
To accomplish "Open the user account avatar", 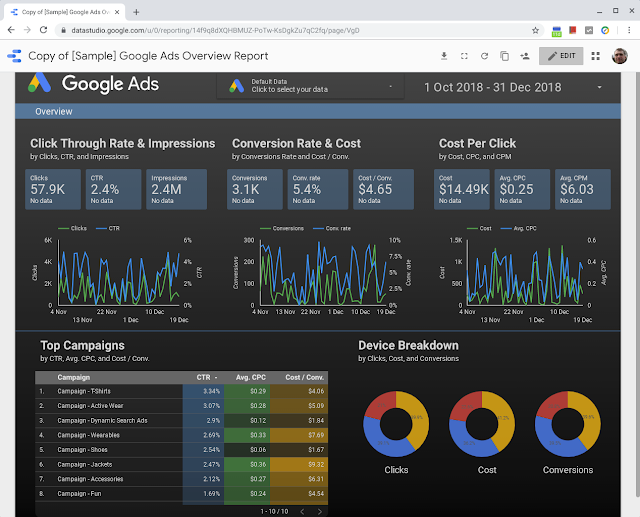I will coord(620,56).
